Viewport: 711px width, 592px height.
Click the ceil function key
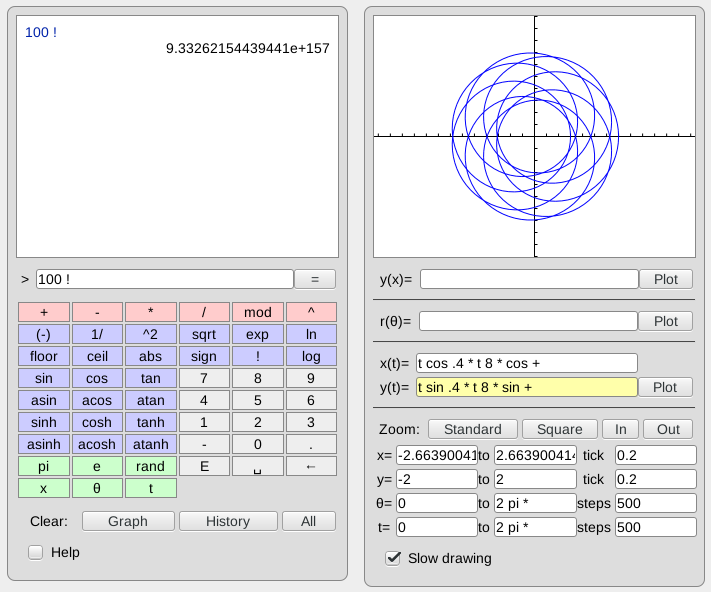click(97, 356)
